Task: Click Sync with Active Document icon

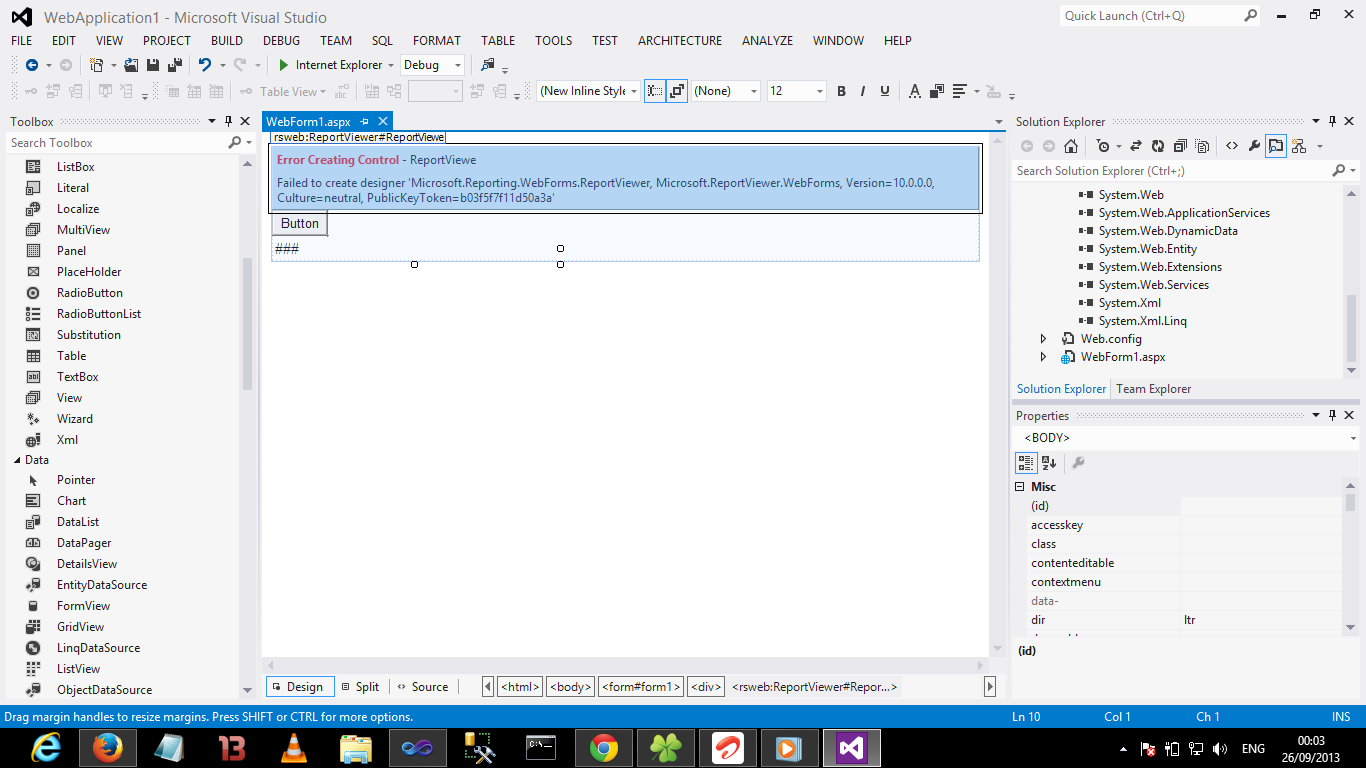Action: coord(1136,146)
